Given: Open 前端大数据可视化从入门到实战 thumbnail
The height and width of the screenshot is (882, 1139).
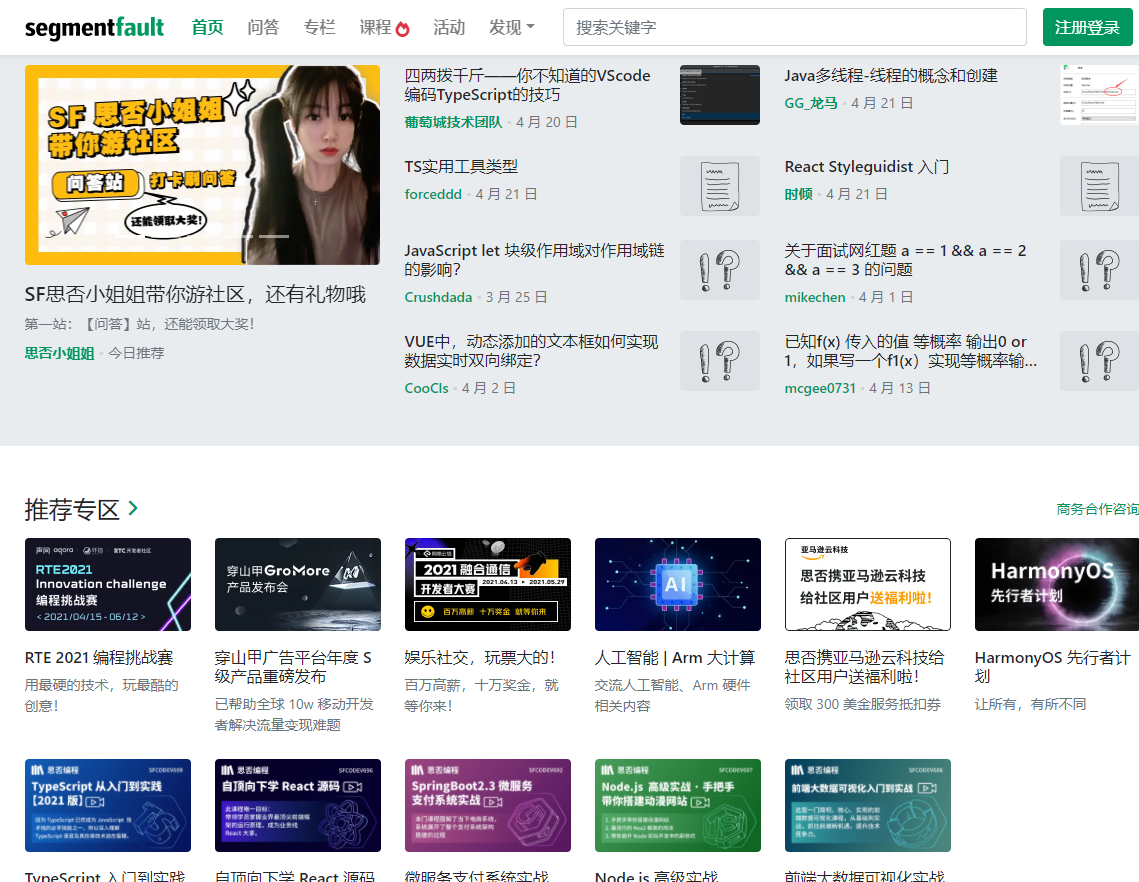Looking at the screenshot, I should coord(867,805).
